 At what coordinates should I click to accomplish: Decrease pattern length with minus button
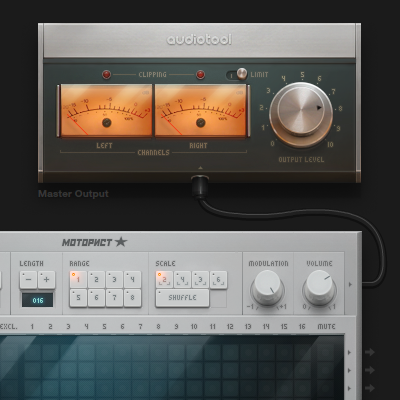[28, 280]
